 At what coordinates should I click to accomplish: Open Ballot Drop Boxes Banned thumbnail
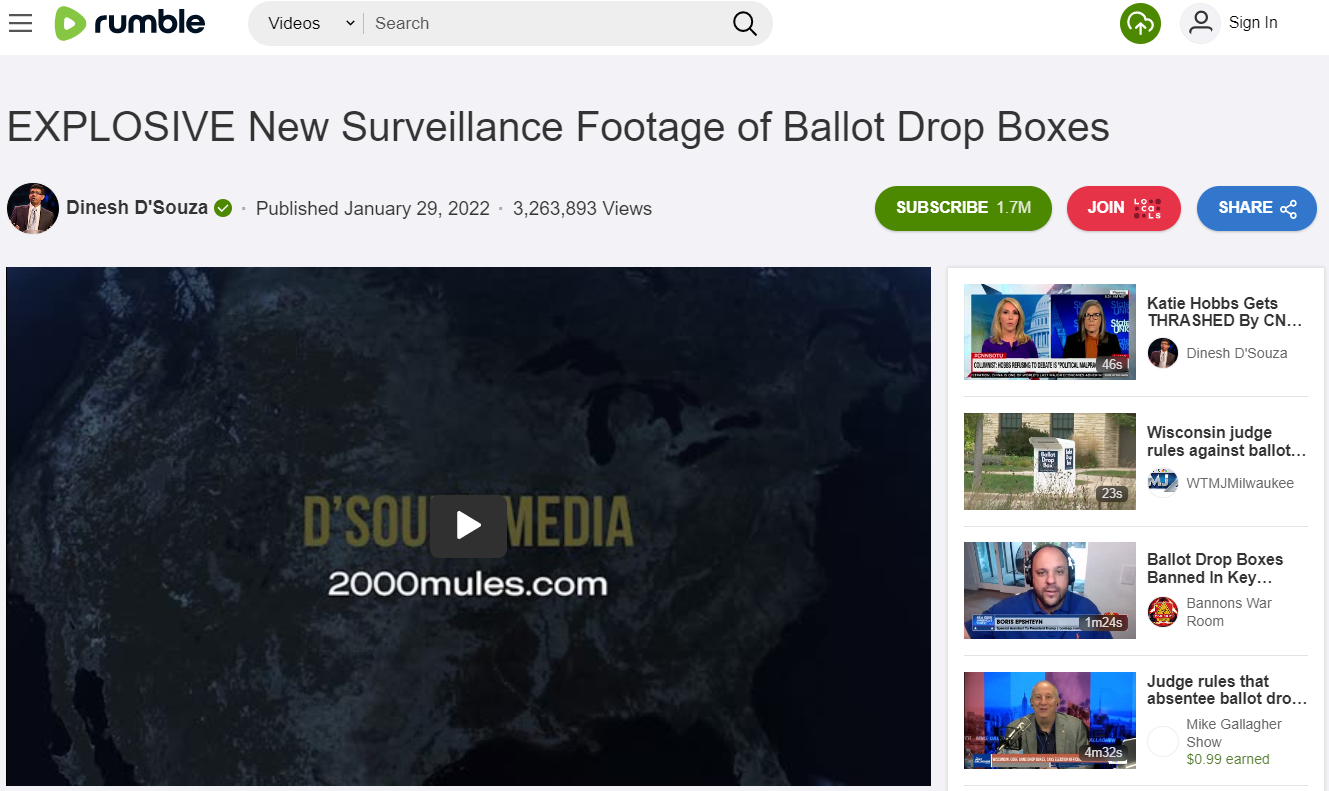[x=1049, y=590]
